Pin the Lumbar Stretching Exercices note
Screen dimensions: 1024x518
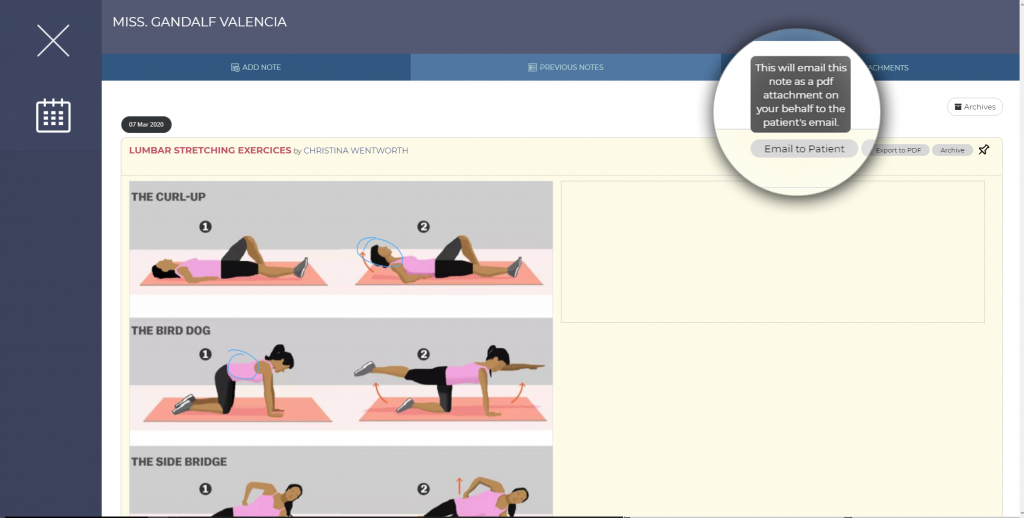(984, 150)
